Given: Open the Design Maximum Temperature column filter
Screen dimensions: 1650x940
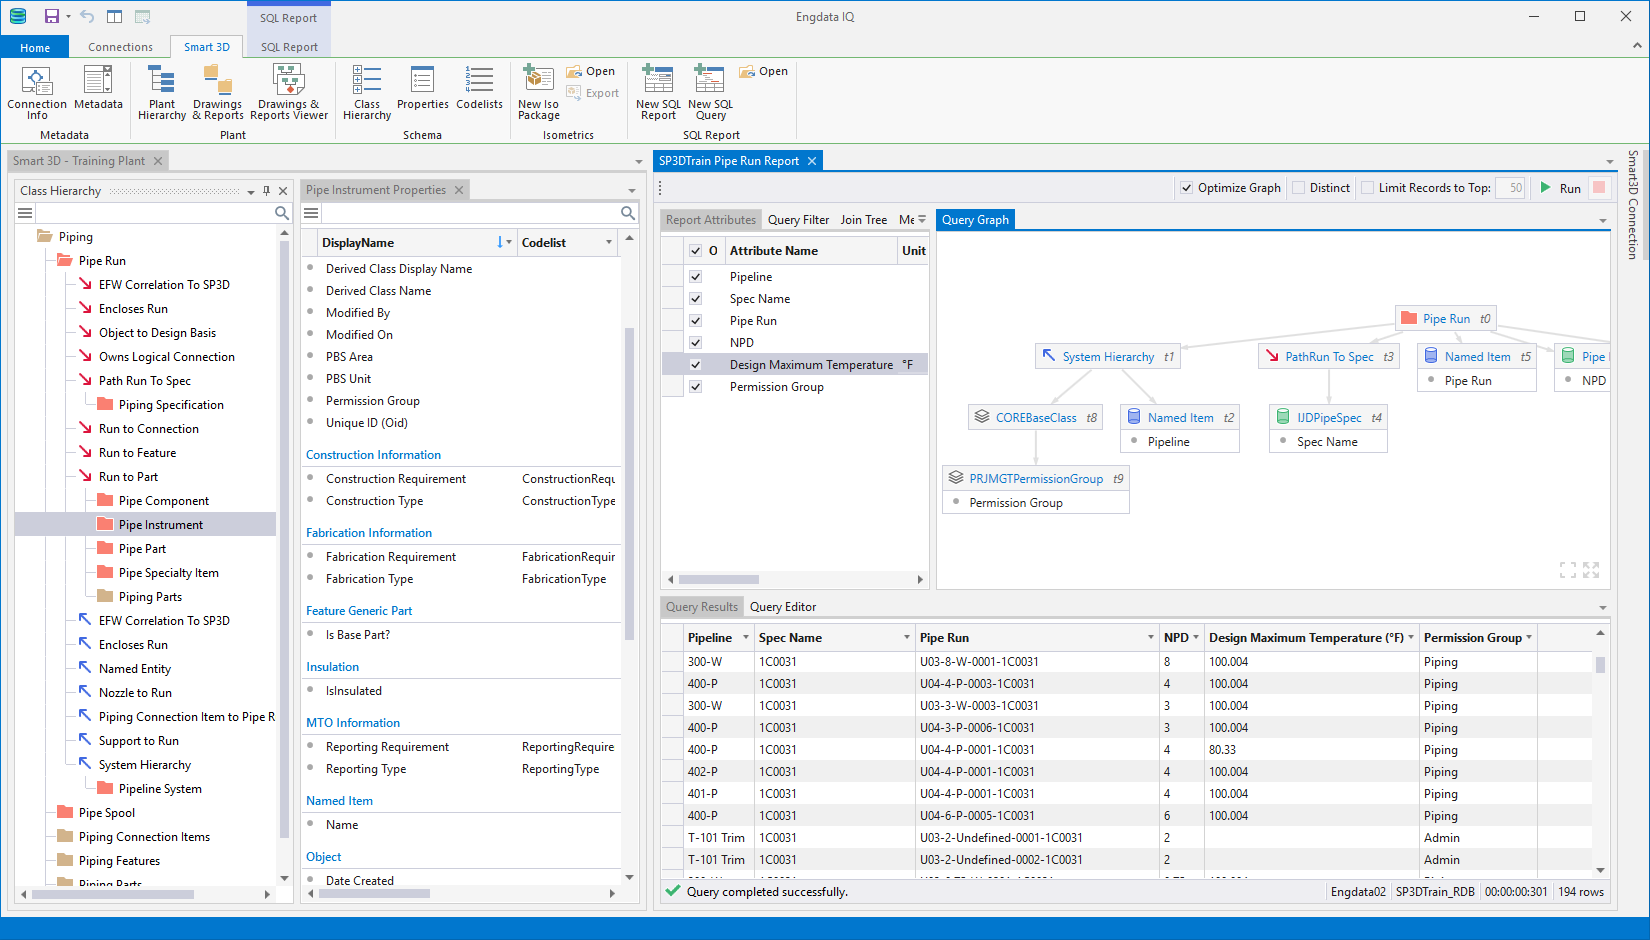Looking at the screenshot, I should coord(1411,638).
